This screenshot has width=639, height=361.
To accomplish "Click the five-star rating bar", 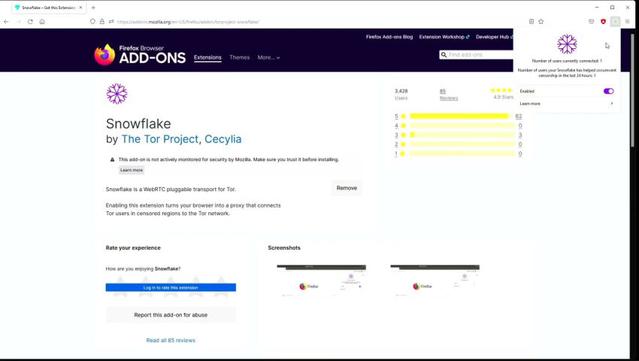I will coord(460,117).
